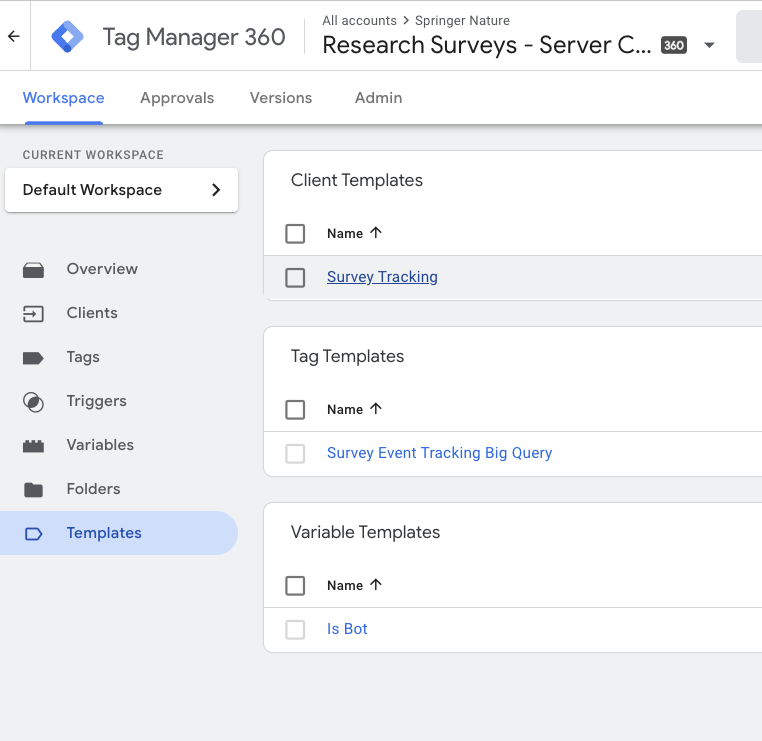Click the All accounts breadcrumb link
762x741 pixels.
pyautogui.click(x=359, y=20)
